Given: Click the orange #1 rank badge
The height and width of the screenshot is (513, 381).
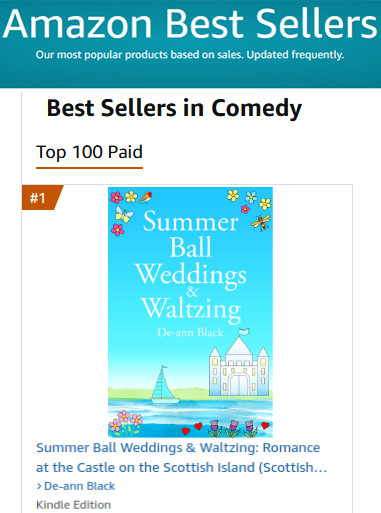Looking at the screenshot, I should 42,198.
